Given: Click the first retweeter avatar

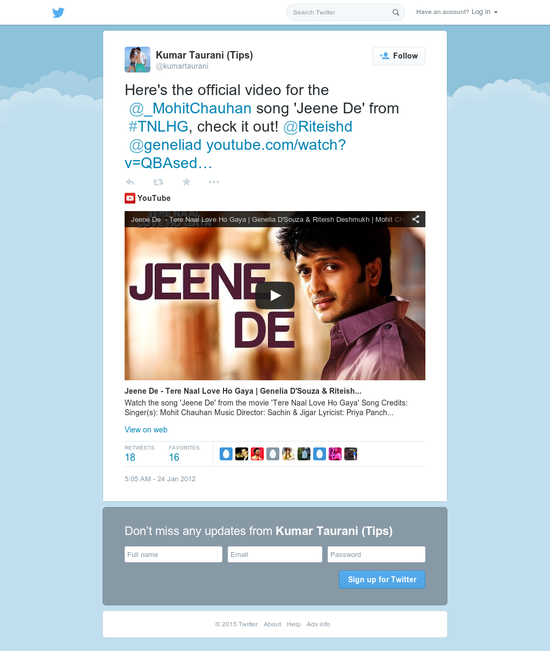Looking at the screenshot, I should [x=226, y=454].
